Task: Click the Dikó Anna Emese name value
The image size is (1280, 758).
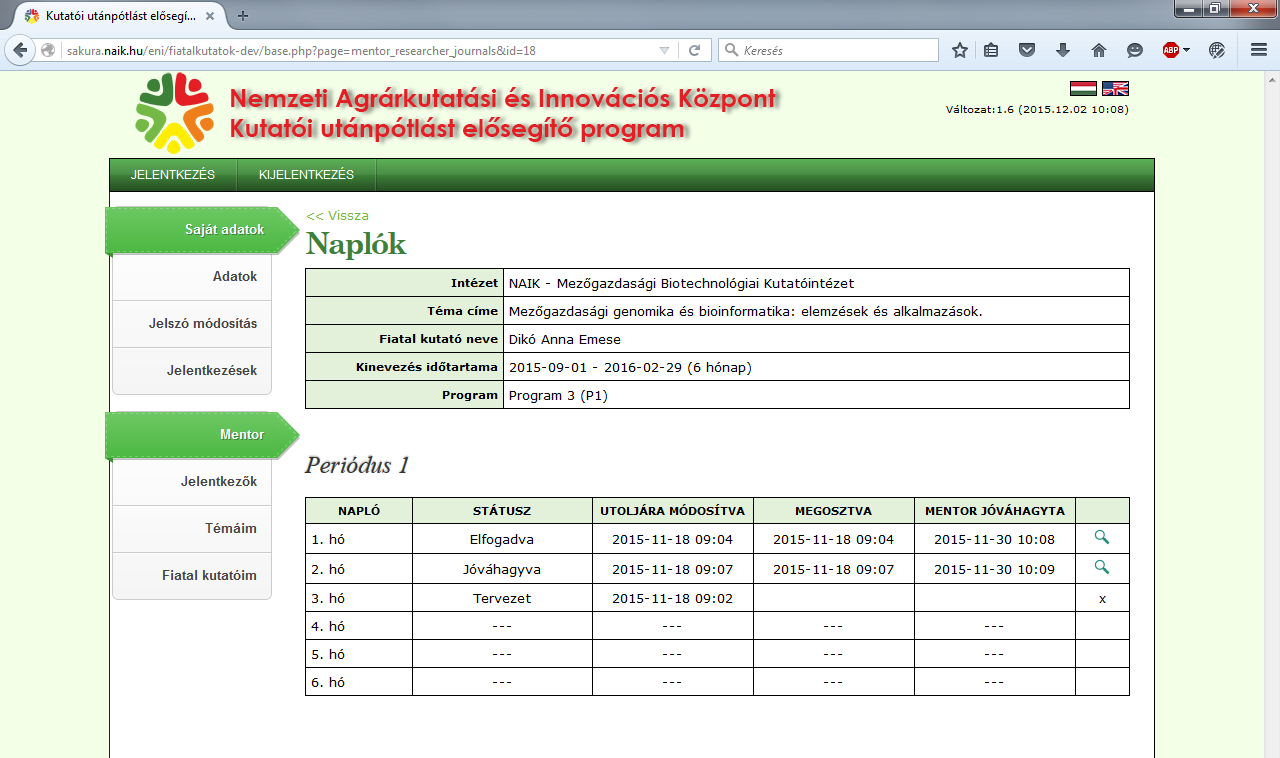Action: (x=565, y=339)
